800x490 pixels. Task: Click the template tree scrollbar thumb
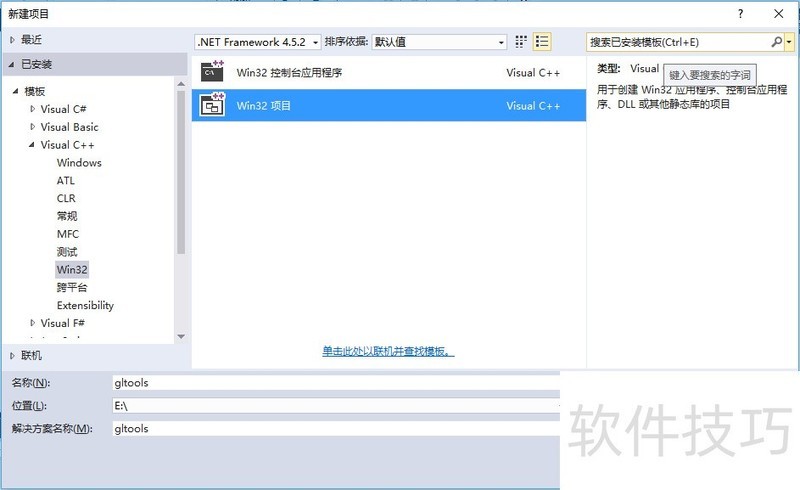pos(181,172)
